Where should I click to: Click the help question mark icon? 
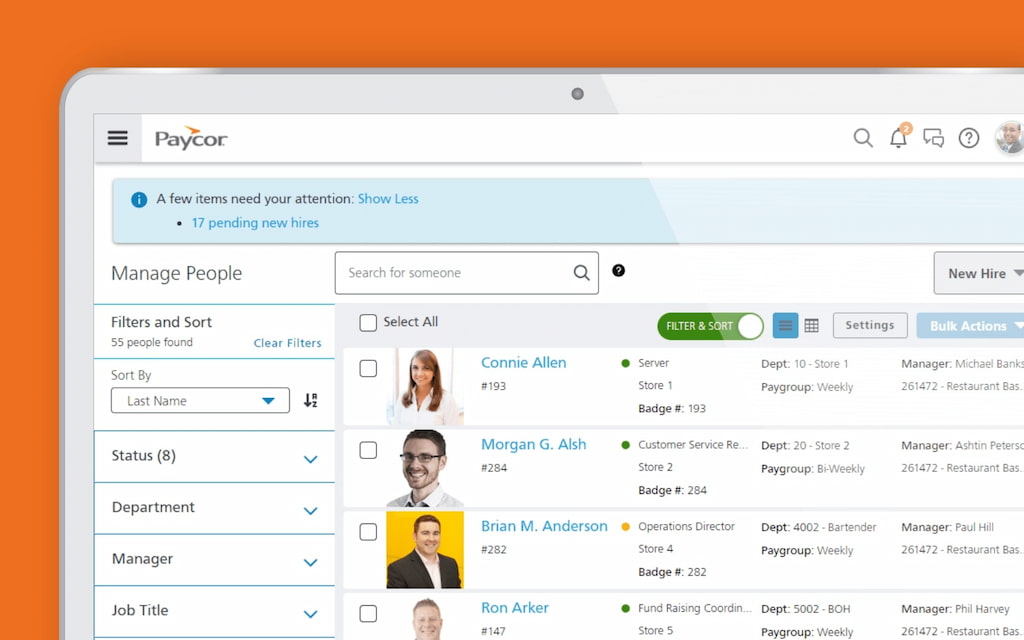(968, 138)
